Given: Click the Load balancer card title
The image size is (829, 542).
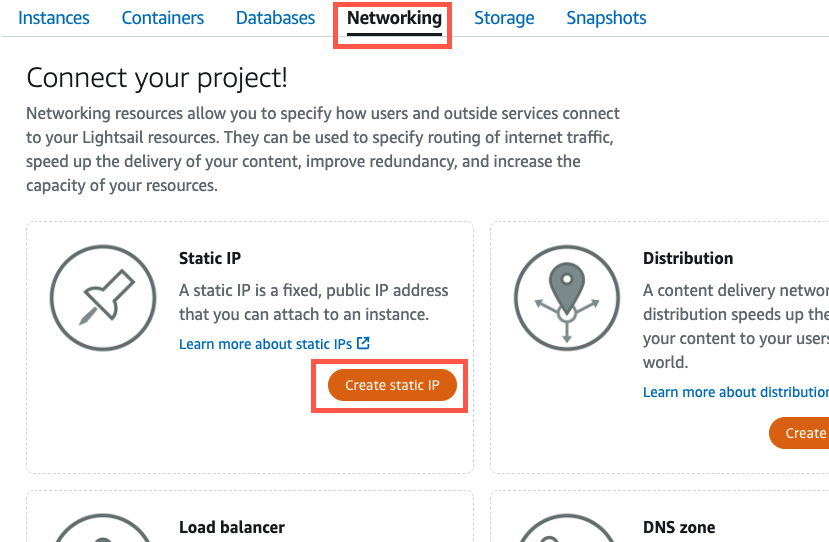Looking at the screenshot, I should [232, 527].
